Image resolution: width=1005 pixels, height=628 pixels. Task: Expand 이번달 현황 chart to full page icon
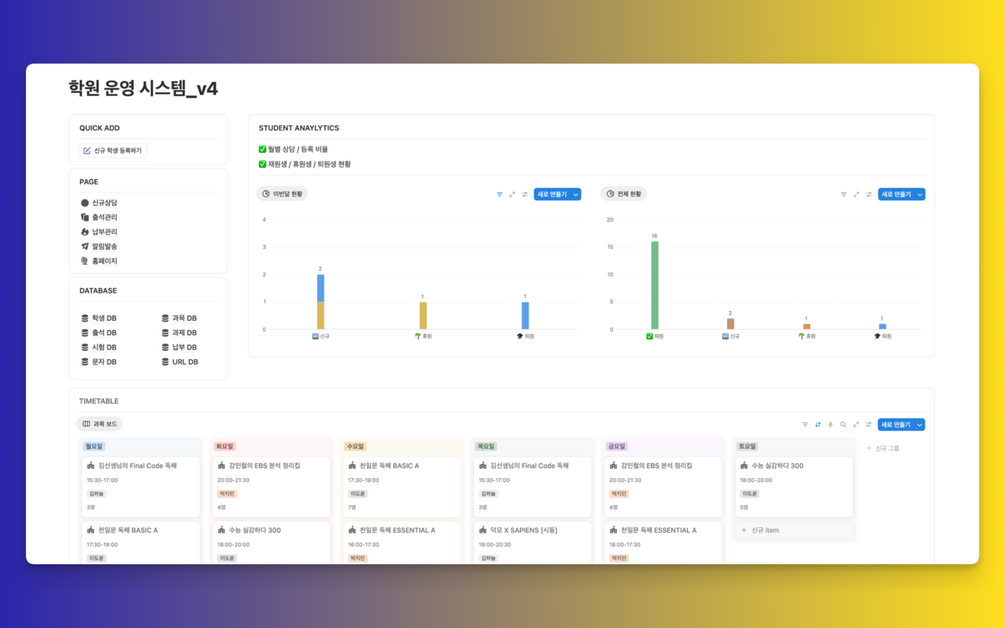[x=512, y=194]
